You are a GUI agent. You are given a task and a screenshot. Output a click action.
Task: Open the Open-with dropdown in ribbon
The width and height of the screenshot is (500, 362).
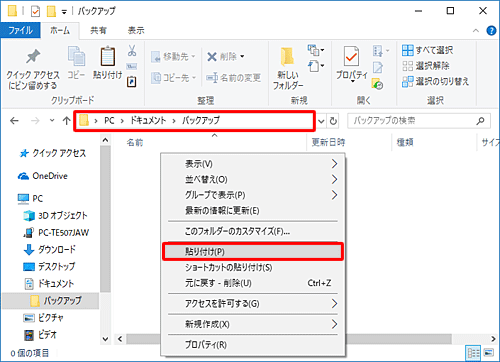point(387,51)
